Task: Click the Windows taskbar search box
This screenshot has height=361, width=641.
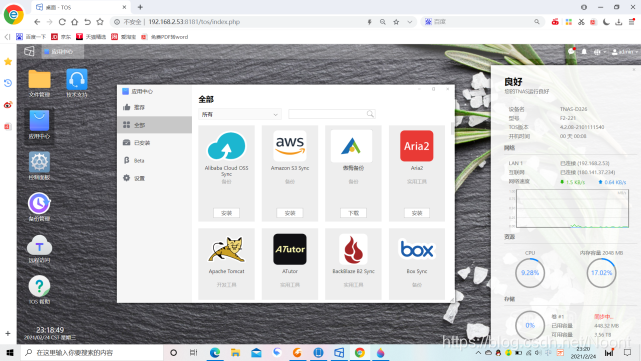Action: (x=92, y=352)
